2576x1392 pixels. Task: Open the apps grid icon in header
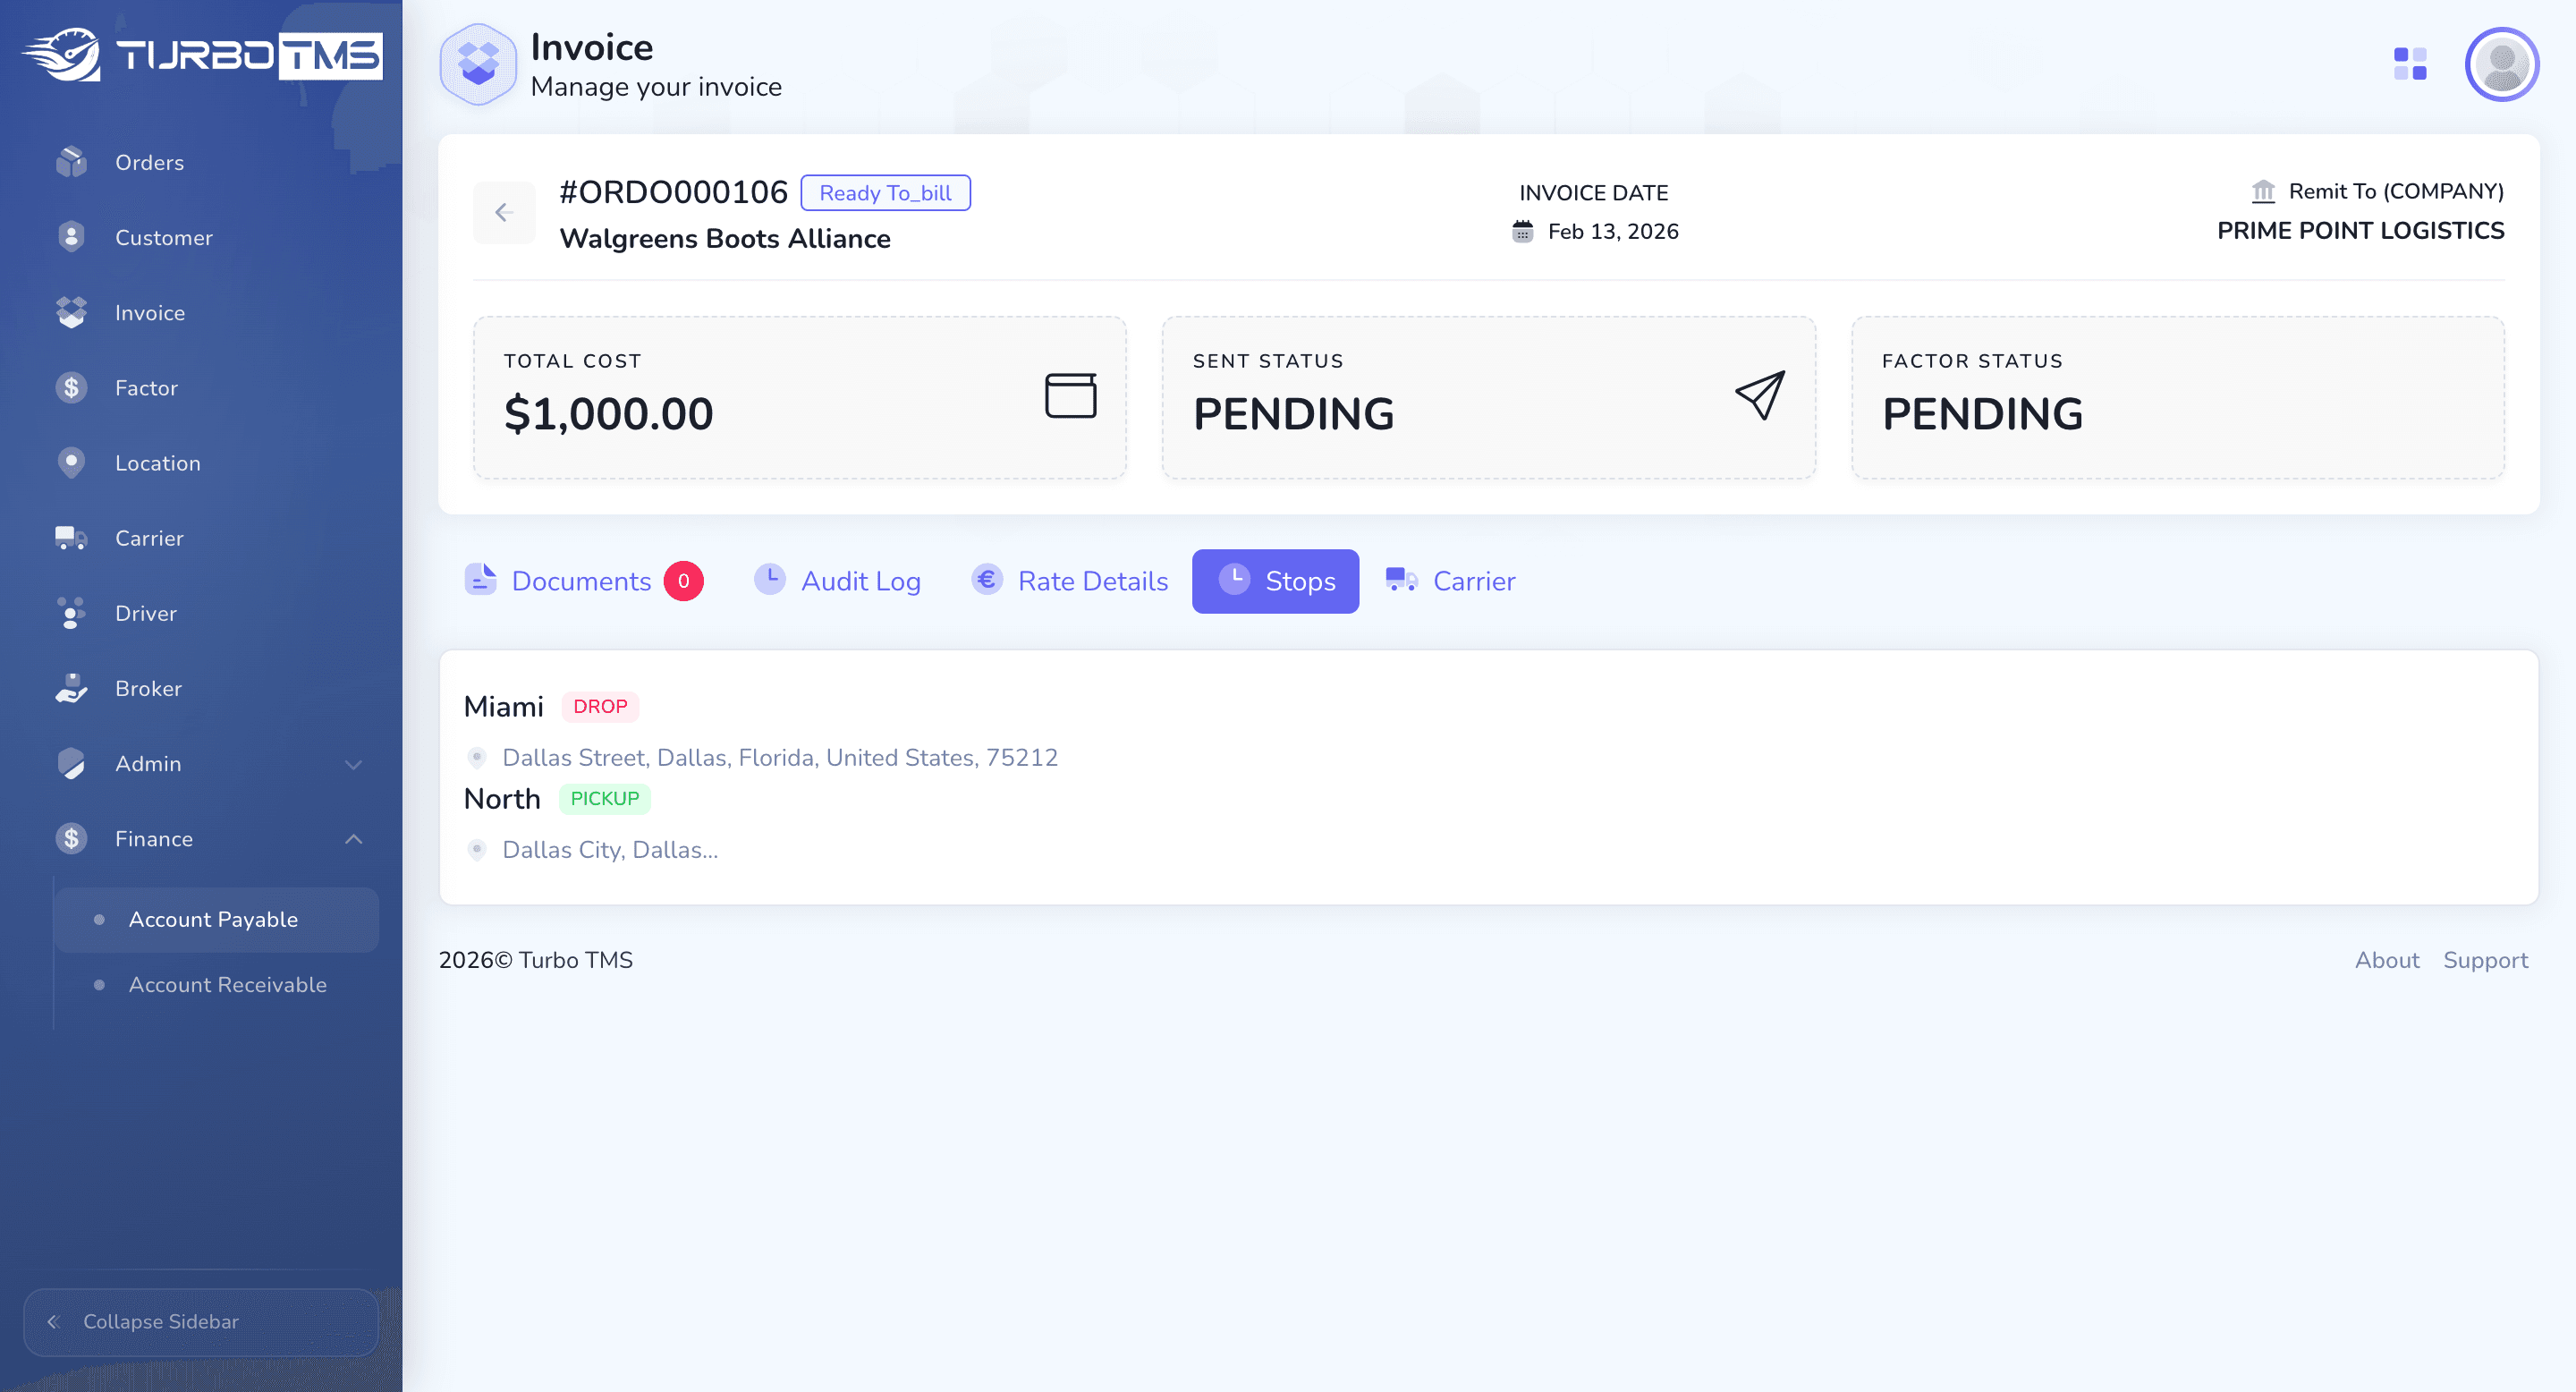(x=2410, y=64)
